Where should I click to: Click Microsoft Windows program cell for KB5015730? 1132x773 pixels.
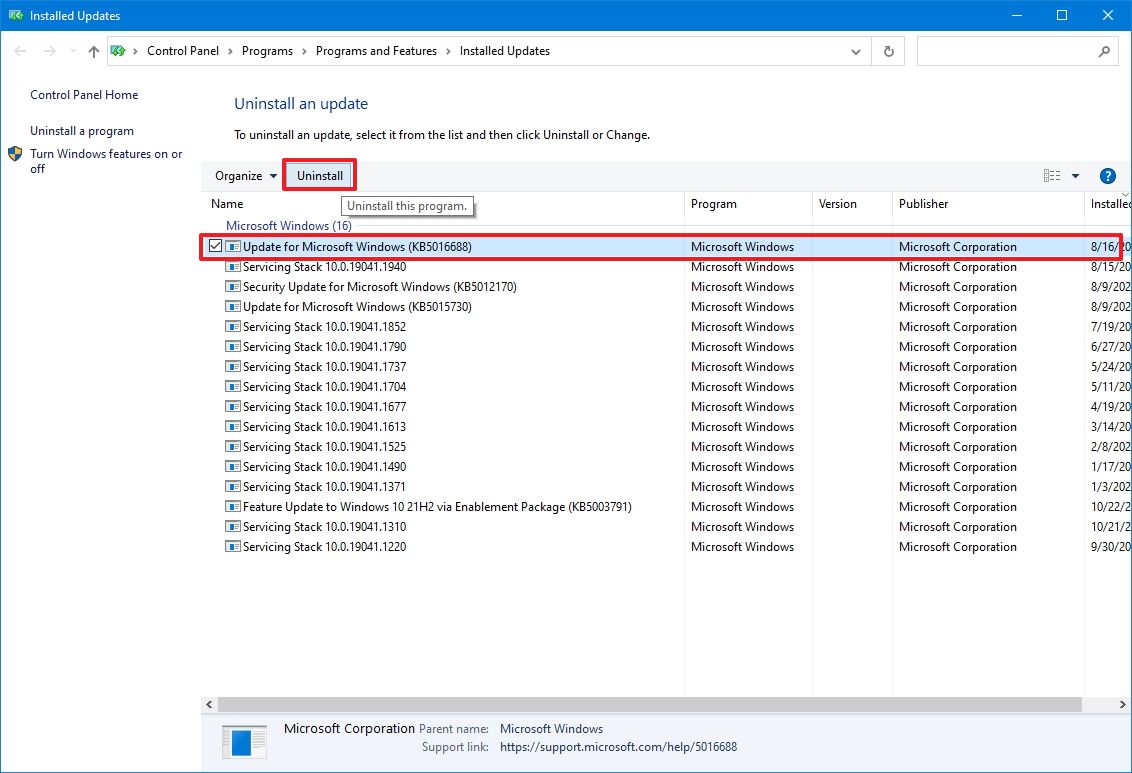742,307
